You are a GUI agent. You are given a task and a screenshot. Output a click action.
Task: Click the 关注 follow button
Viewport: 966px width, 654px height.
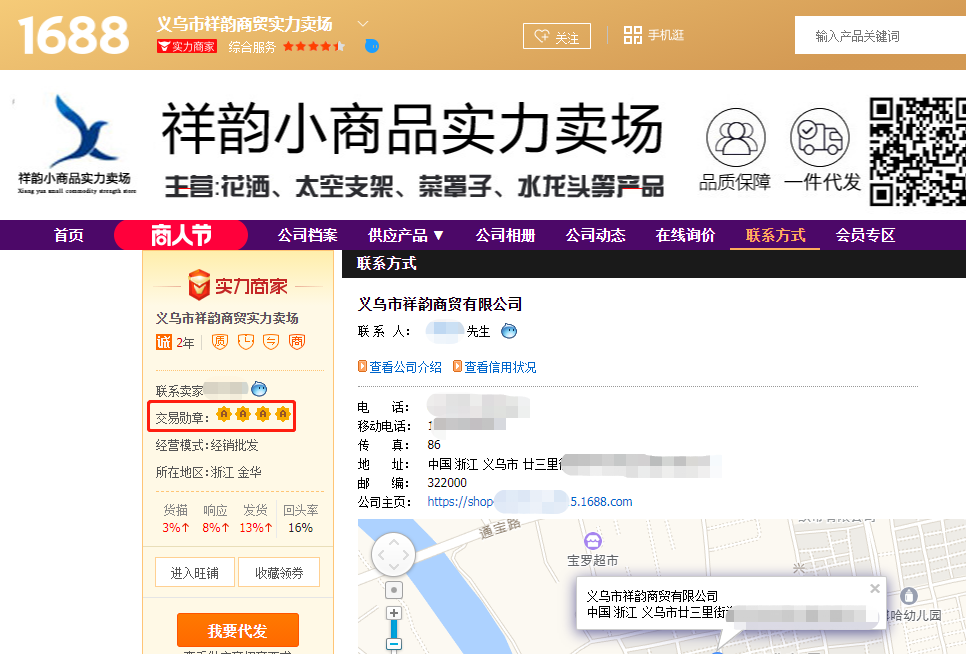pos(557,36)
